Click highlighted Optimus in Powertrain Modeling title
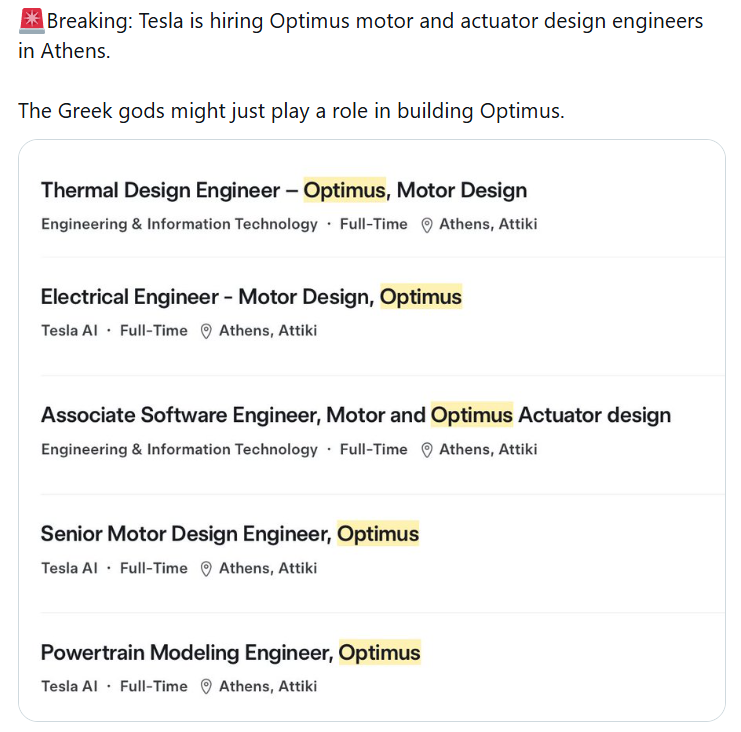 point(380,653)
